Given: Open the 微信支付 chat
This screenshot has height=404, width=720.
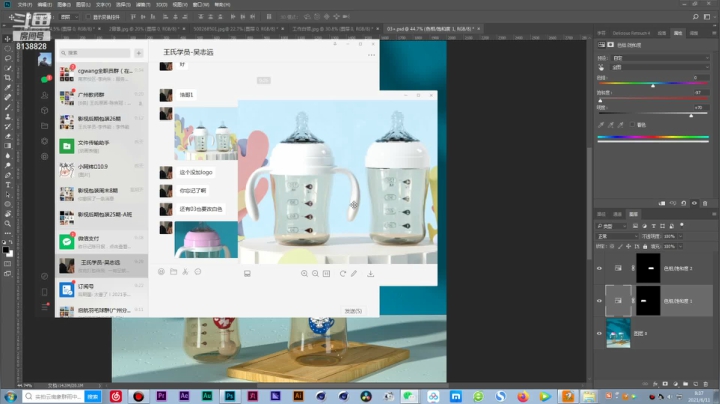Looking at the screenshot, I should (x=101, y=242).
